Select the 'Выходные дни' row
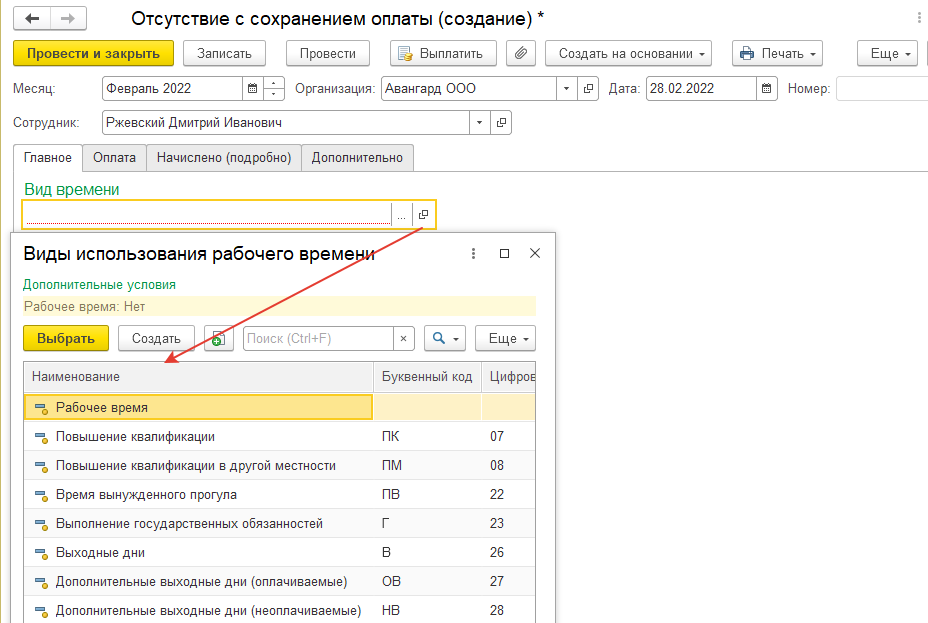 pos(279,553)
